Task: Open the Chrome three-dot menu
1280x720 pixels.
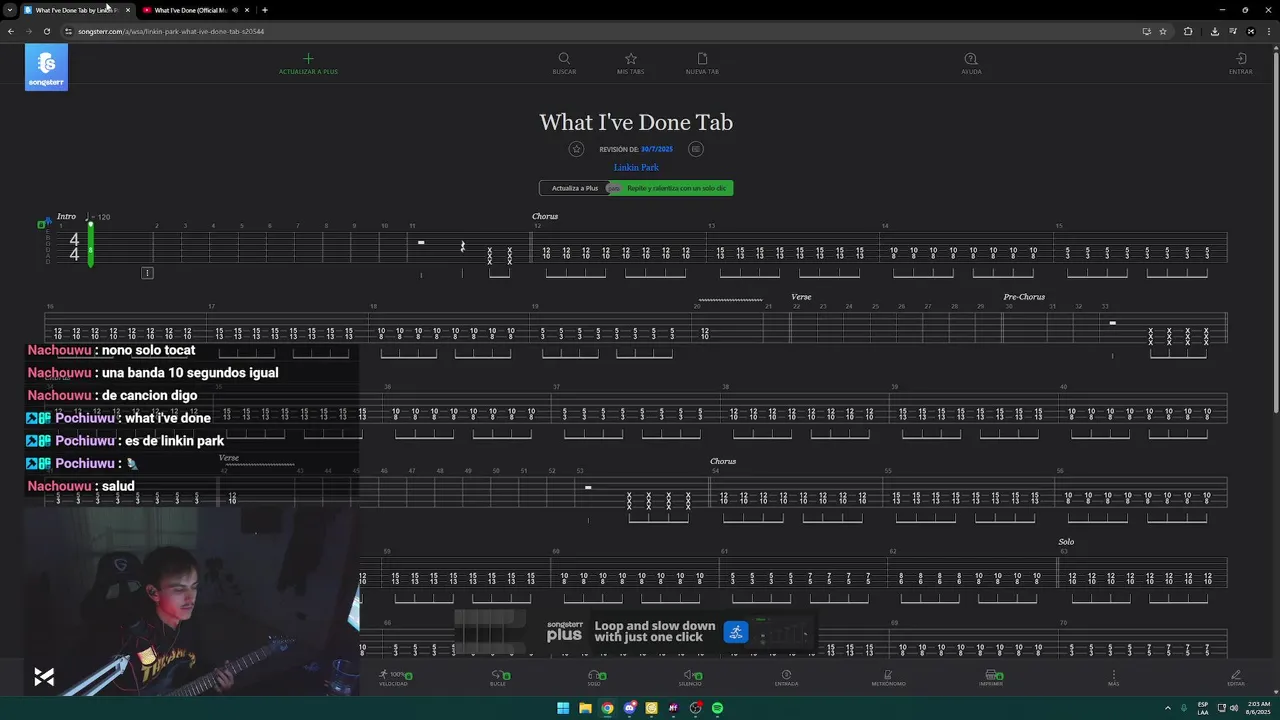Action: 1268,31
